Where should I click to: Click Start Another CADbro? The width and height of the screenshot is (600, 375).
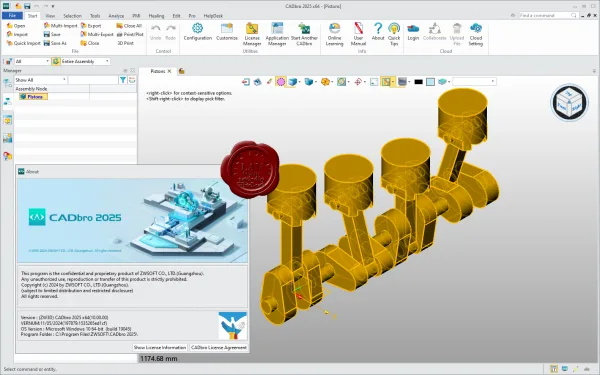[x=304, y=34]
